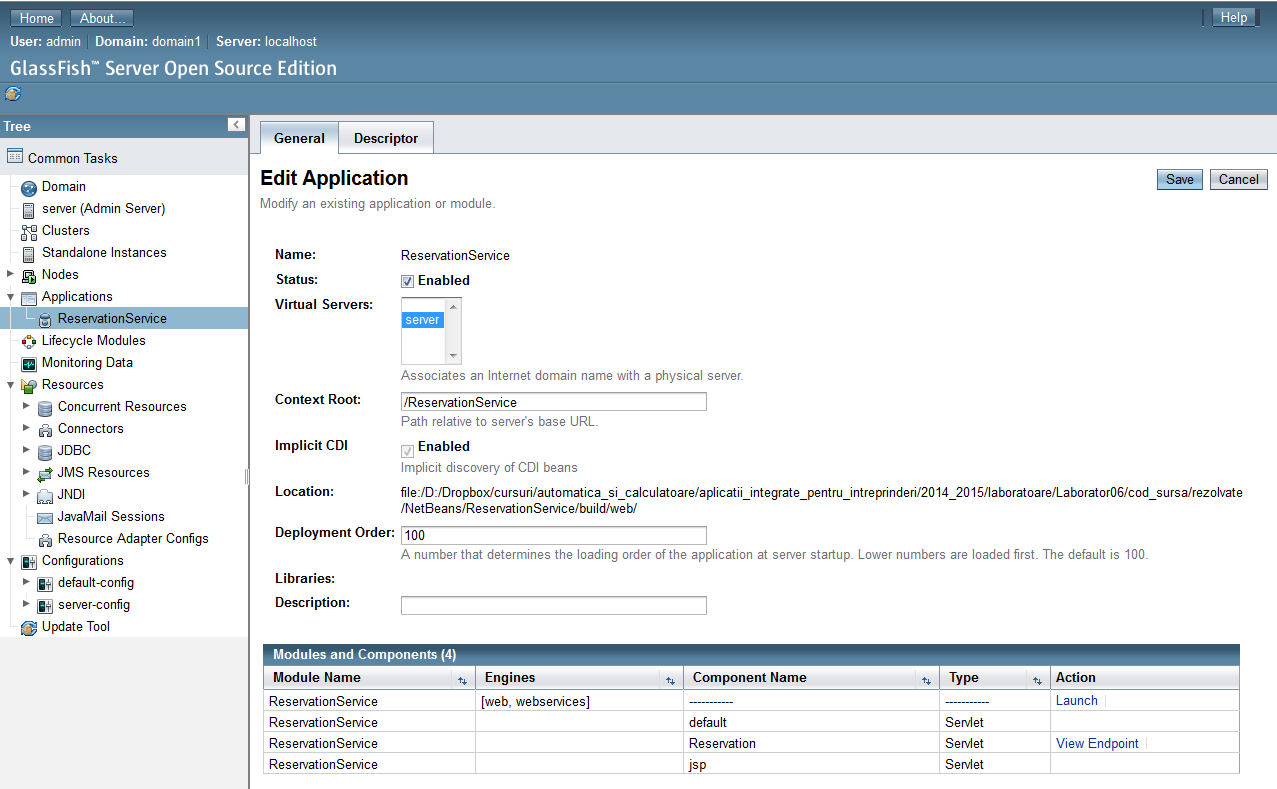
Task: Select the '[web, webservices]' engines cell
Action: 579,701
